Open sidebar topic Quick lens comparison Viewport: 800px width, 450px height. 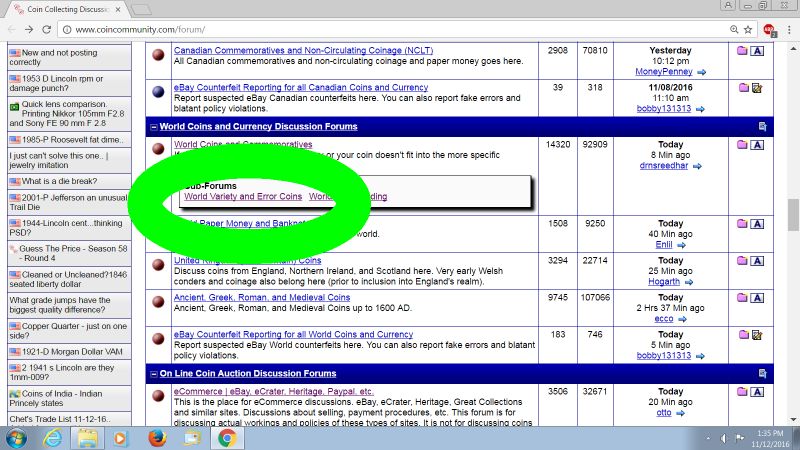click(69, 113)
